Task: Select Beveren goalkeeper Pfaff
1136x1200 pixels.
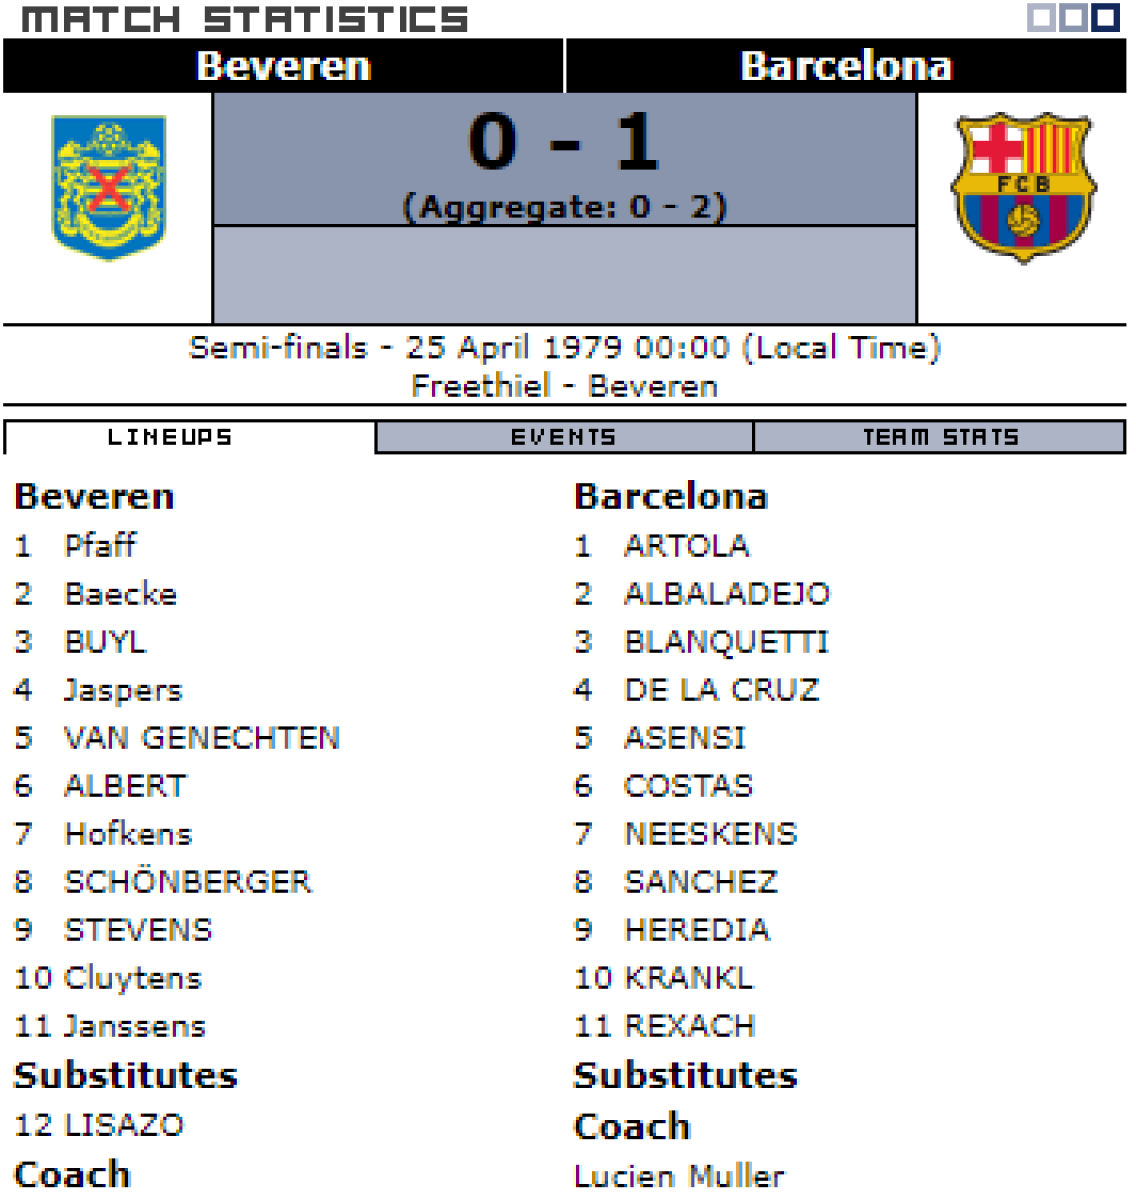Action: (x=100, y=546)
